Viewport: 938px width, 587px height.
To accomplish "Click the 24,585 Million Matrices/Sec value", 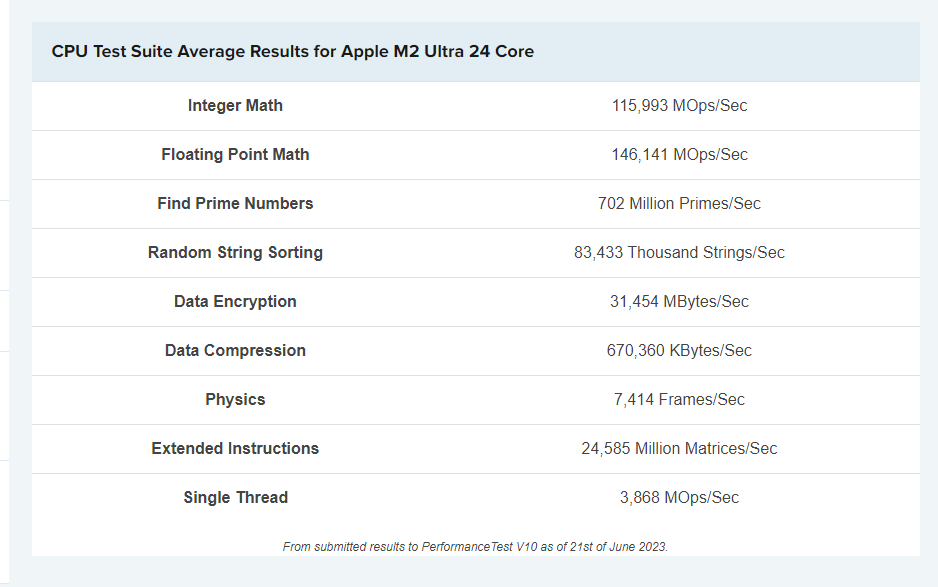I will (679, 449).
